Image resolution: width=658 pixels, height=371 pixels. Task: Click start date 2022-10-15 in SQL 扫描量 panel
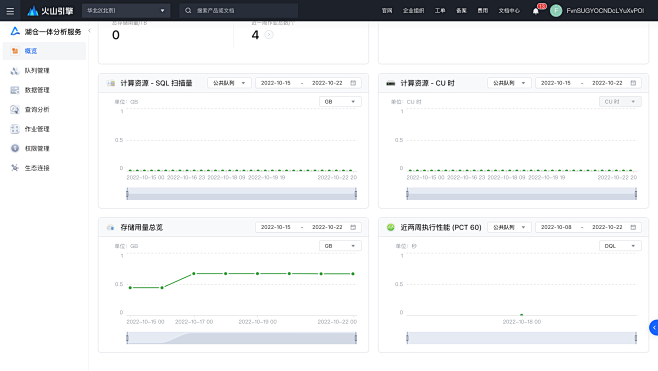276,83
